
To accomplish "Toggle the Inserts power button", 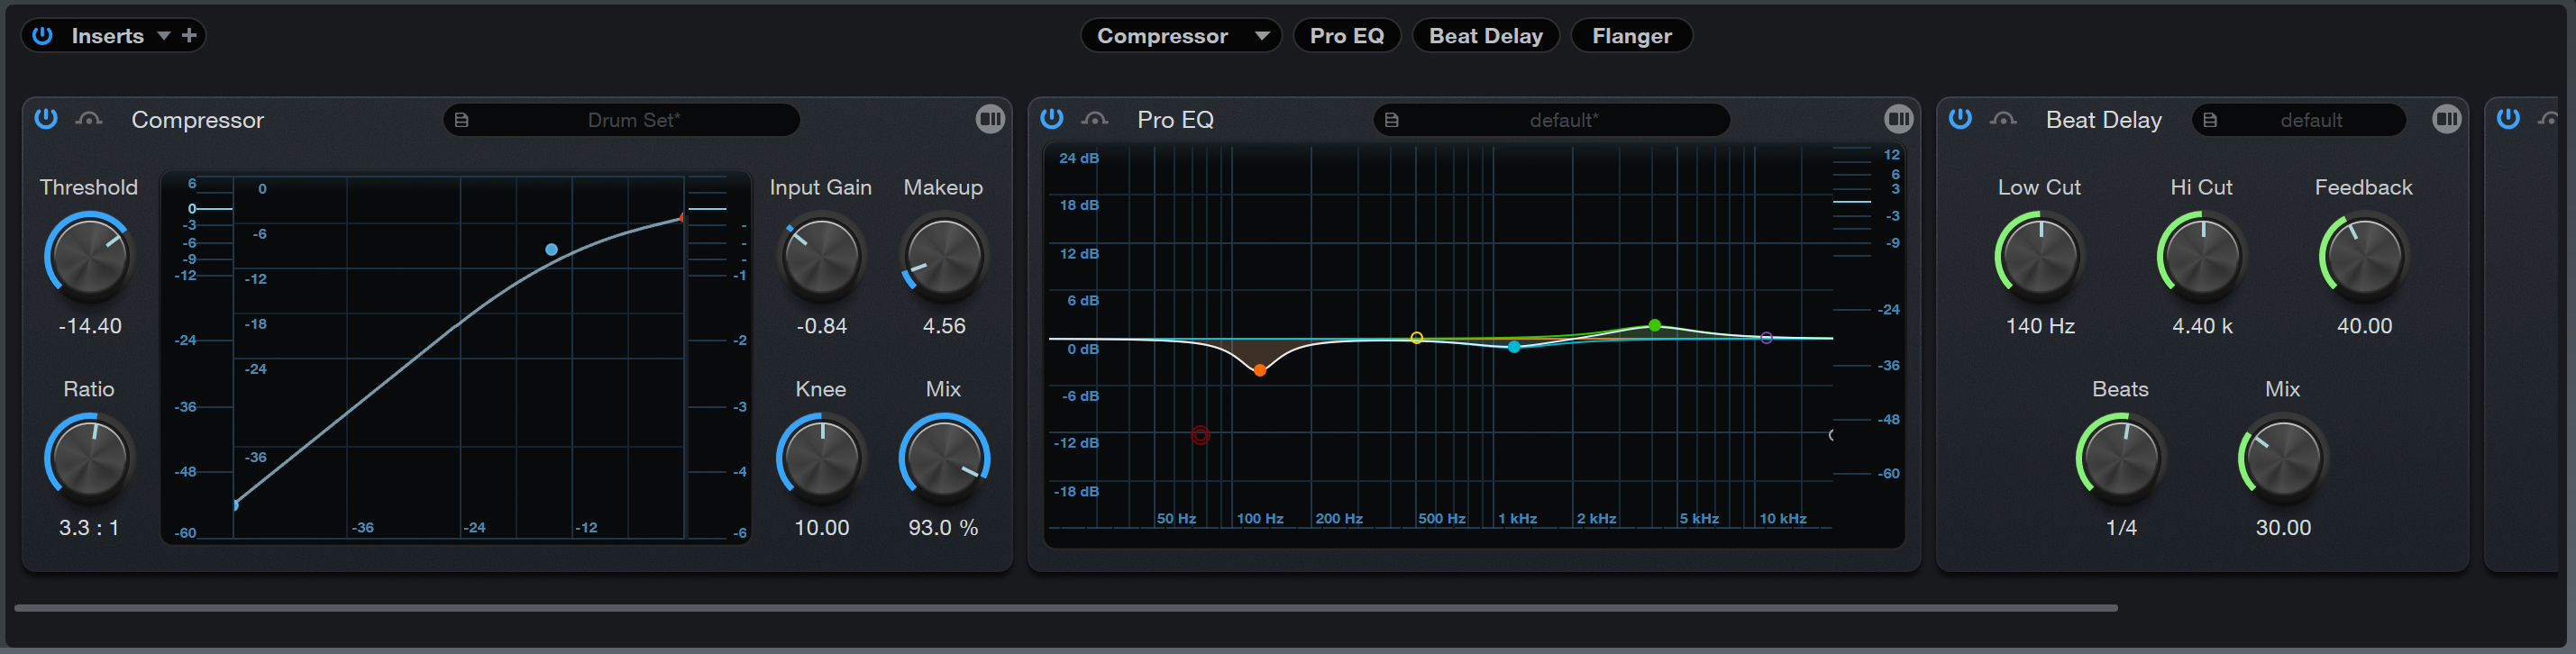I will pyautogui.click(x=42, y=36).
